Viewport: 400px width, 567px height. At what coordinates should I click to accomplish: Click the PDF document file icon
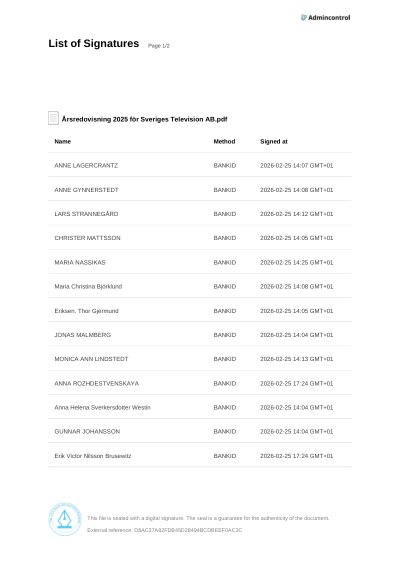[54, 118]
